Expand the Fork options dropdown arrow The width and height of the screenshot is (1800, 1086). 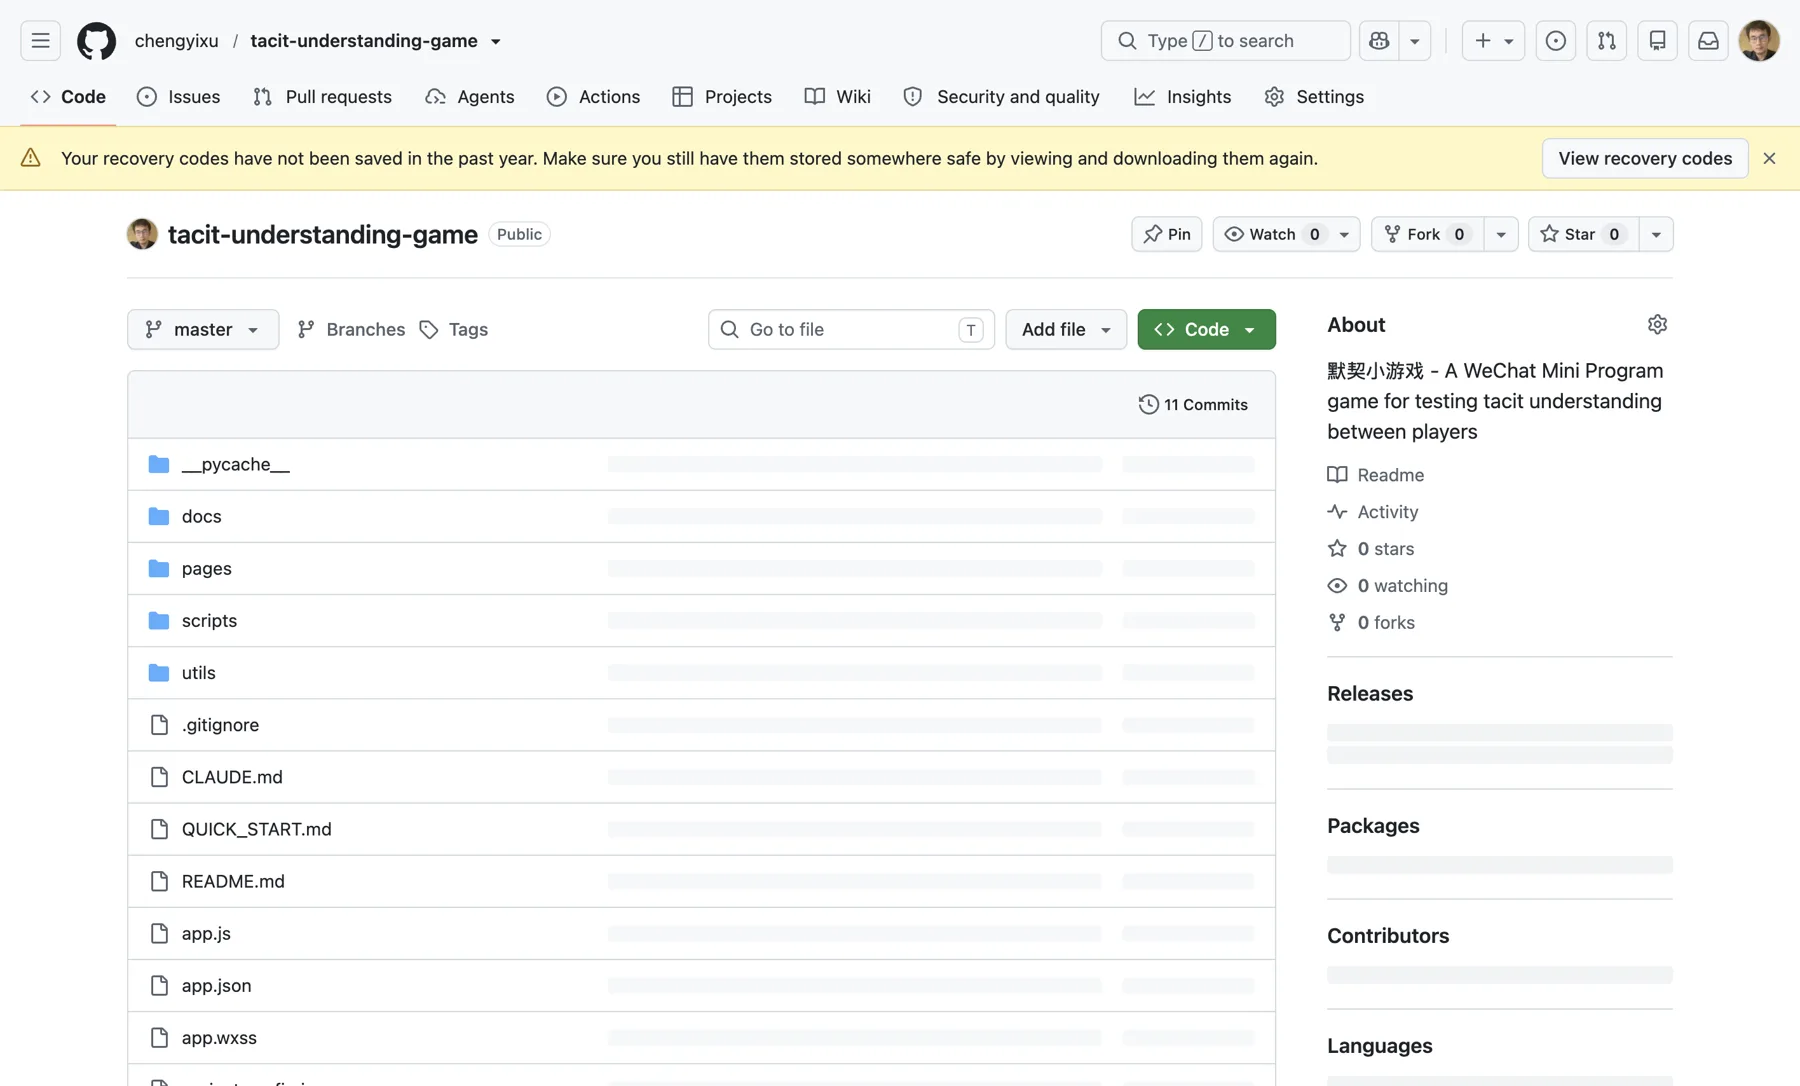coord(1501,234)
